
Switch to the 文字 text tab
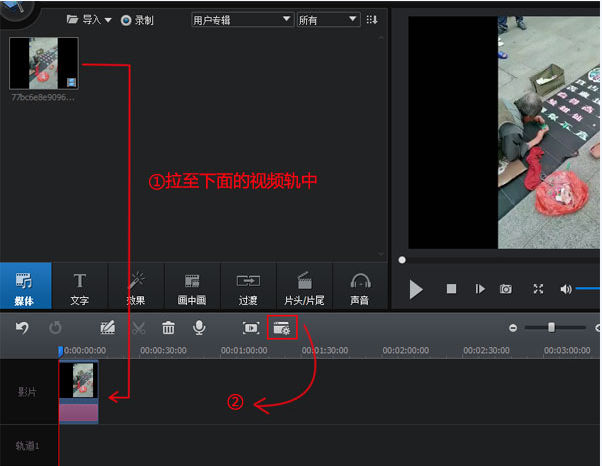coord(80,288)
